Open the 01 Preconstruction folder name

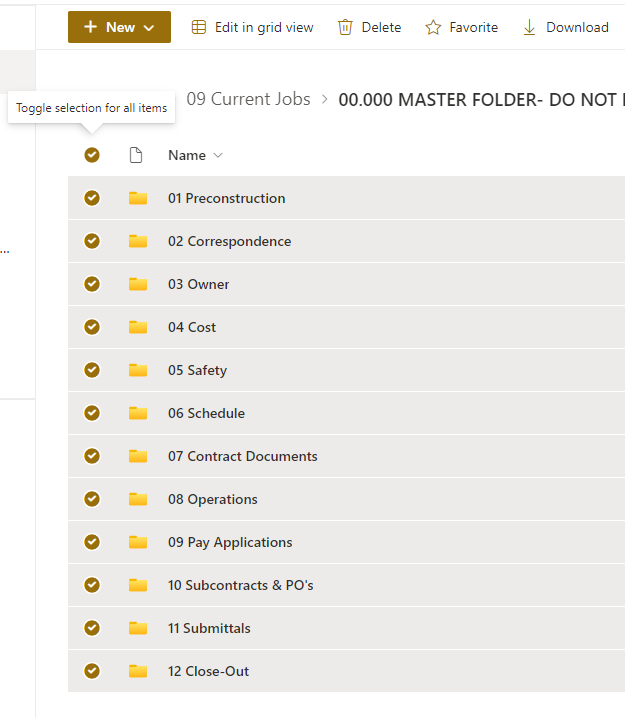227,198
